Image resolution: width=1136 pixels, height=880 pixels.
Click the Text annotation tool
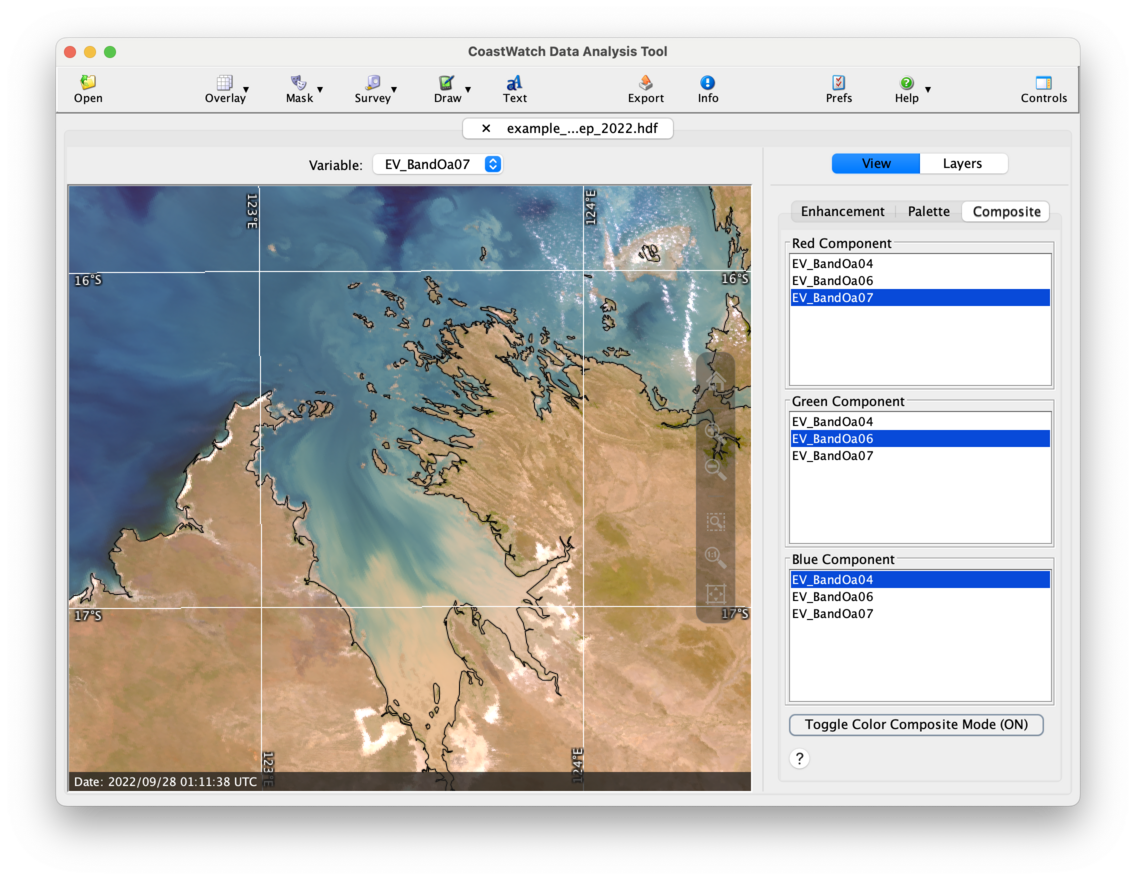pos(514,88)
